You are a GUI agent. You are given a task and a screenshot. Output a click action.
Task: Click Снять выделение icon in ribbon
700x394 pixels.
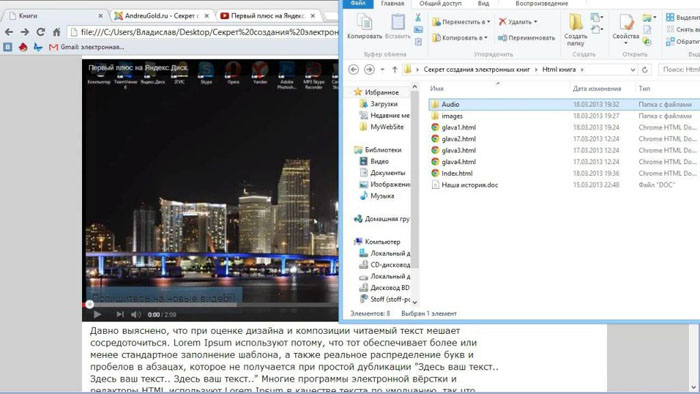tap(670, 29)
